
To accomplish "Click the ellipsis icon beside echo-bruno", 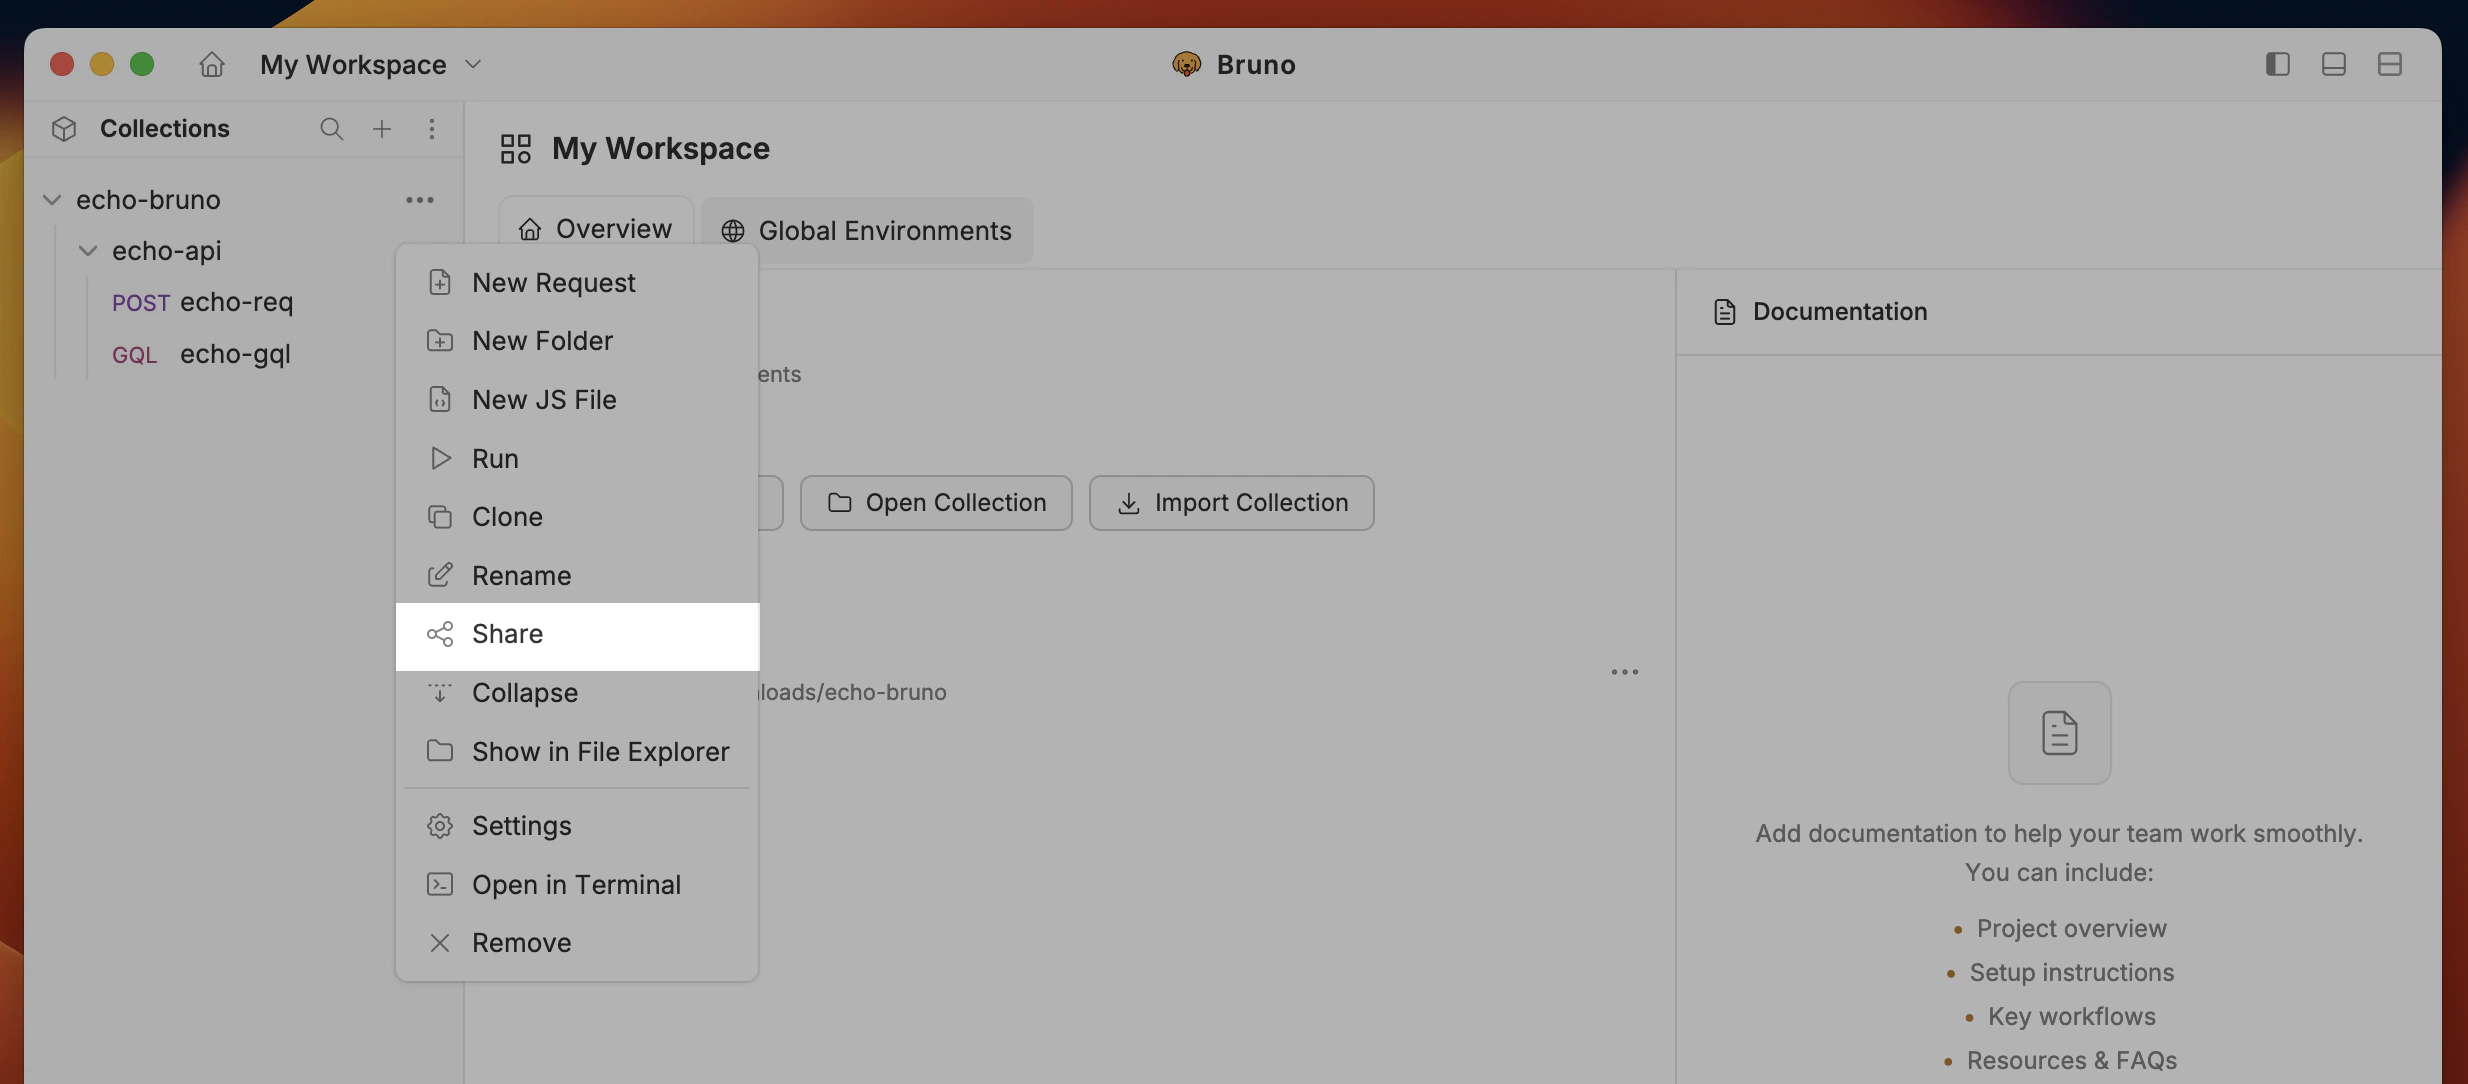I will [x=419, y=199].
